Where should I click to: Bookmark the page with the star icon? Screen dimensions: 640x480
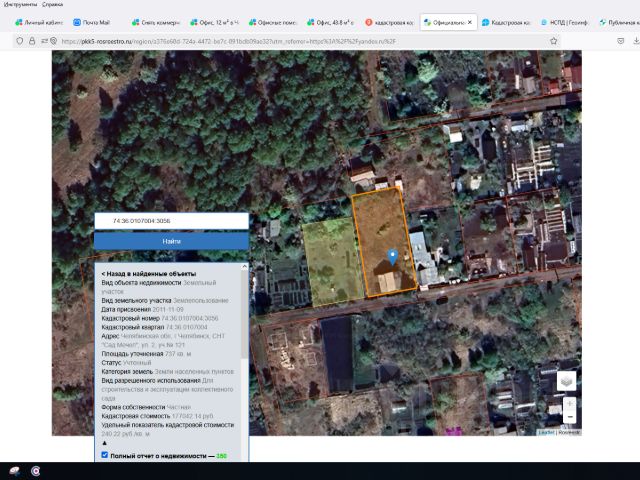pyautogui.click(x=553, y=41)
